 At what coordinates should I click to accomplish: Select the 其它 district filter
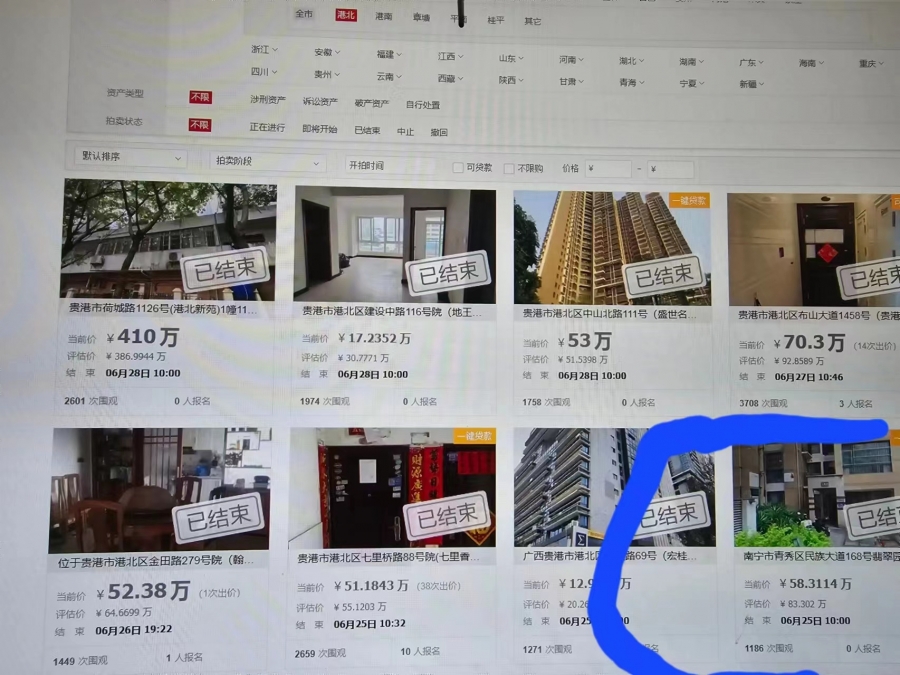[533, 21]
